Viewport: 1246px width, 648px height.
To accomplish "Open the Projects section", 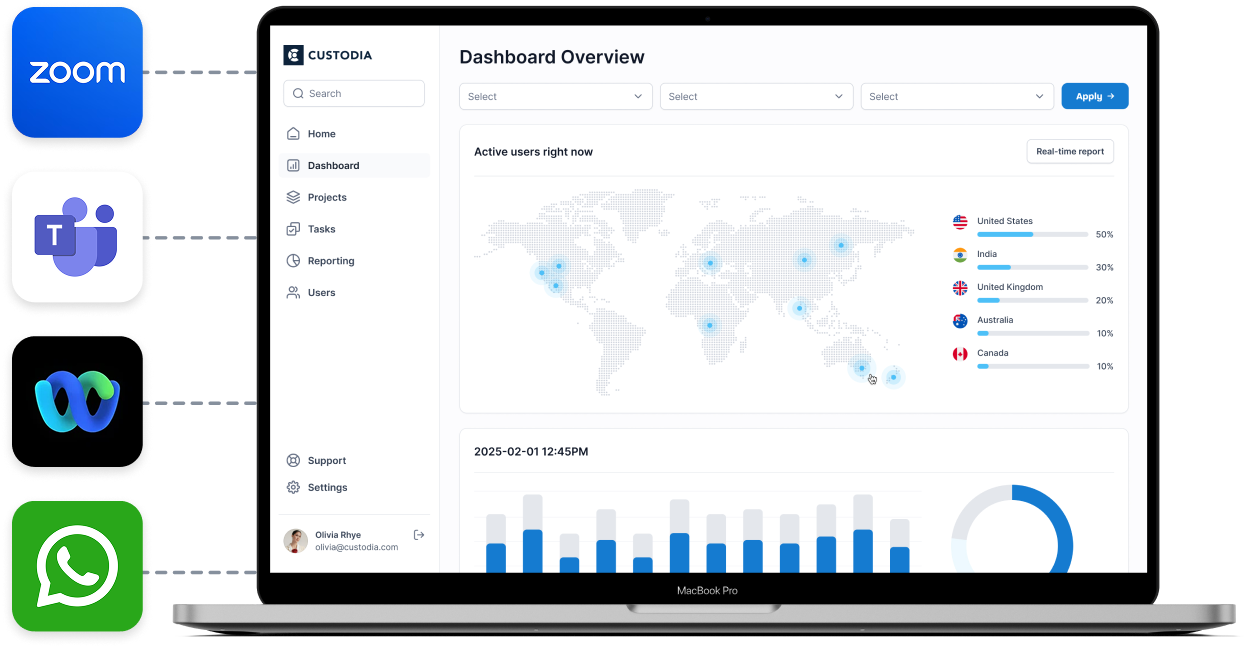I will [354, 197].
